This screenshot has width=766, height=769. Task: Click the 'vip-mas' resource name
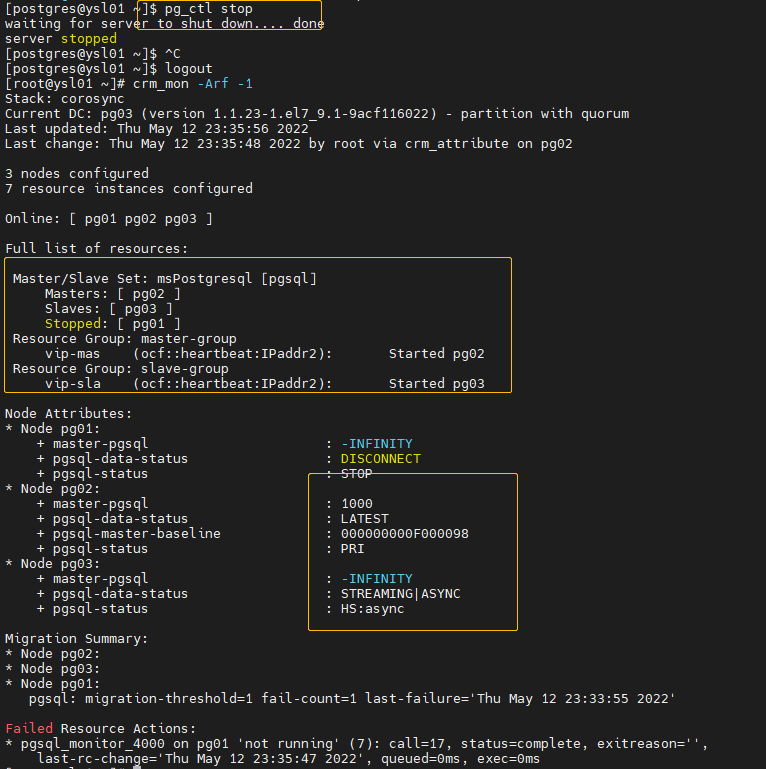point(73,354)
